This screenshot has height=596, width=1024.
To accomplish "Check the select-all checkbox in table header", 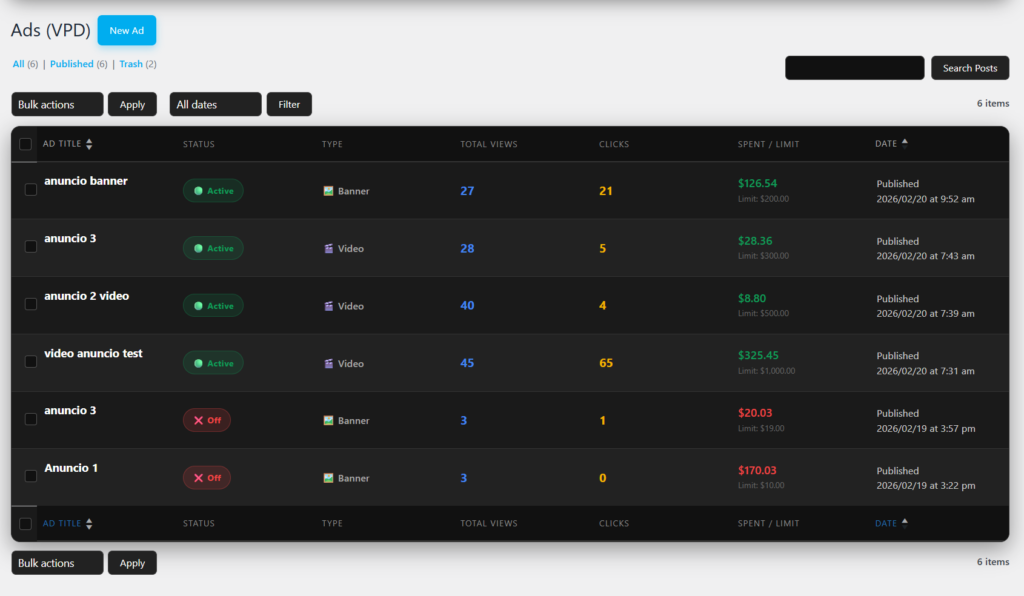I will (26, 144).
